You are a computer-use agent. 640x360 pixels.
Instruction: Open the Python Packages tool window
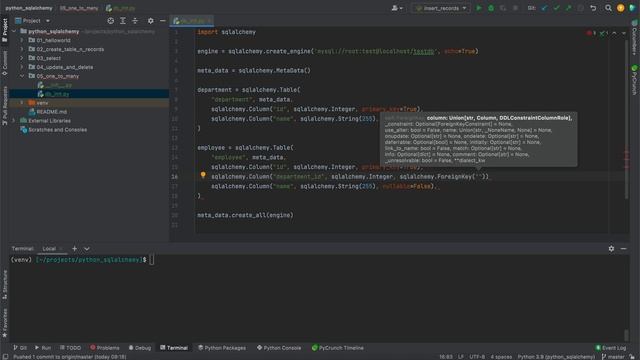(222, 348)
